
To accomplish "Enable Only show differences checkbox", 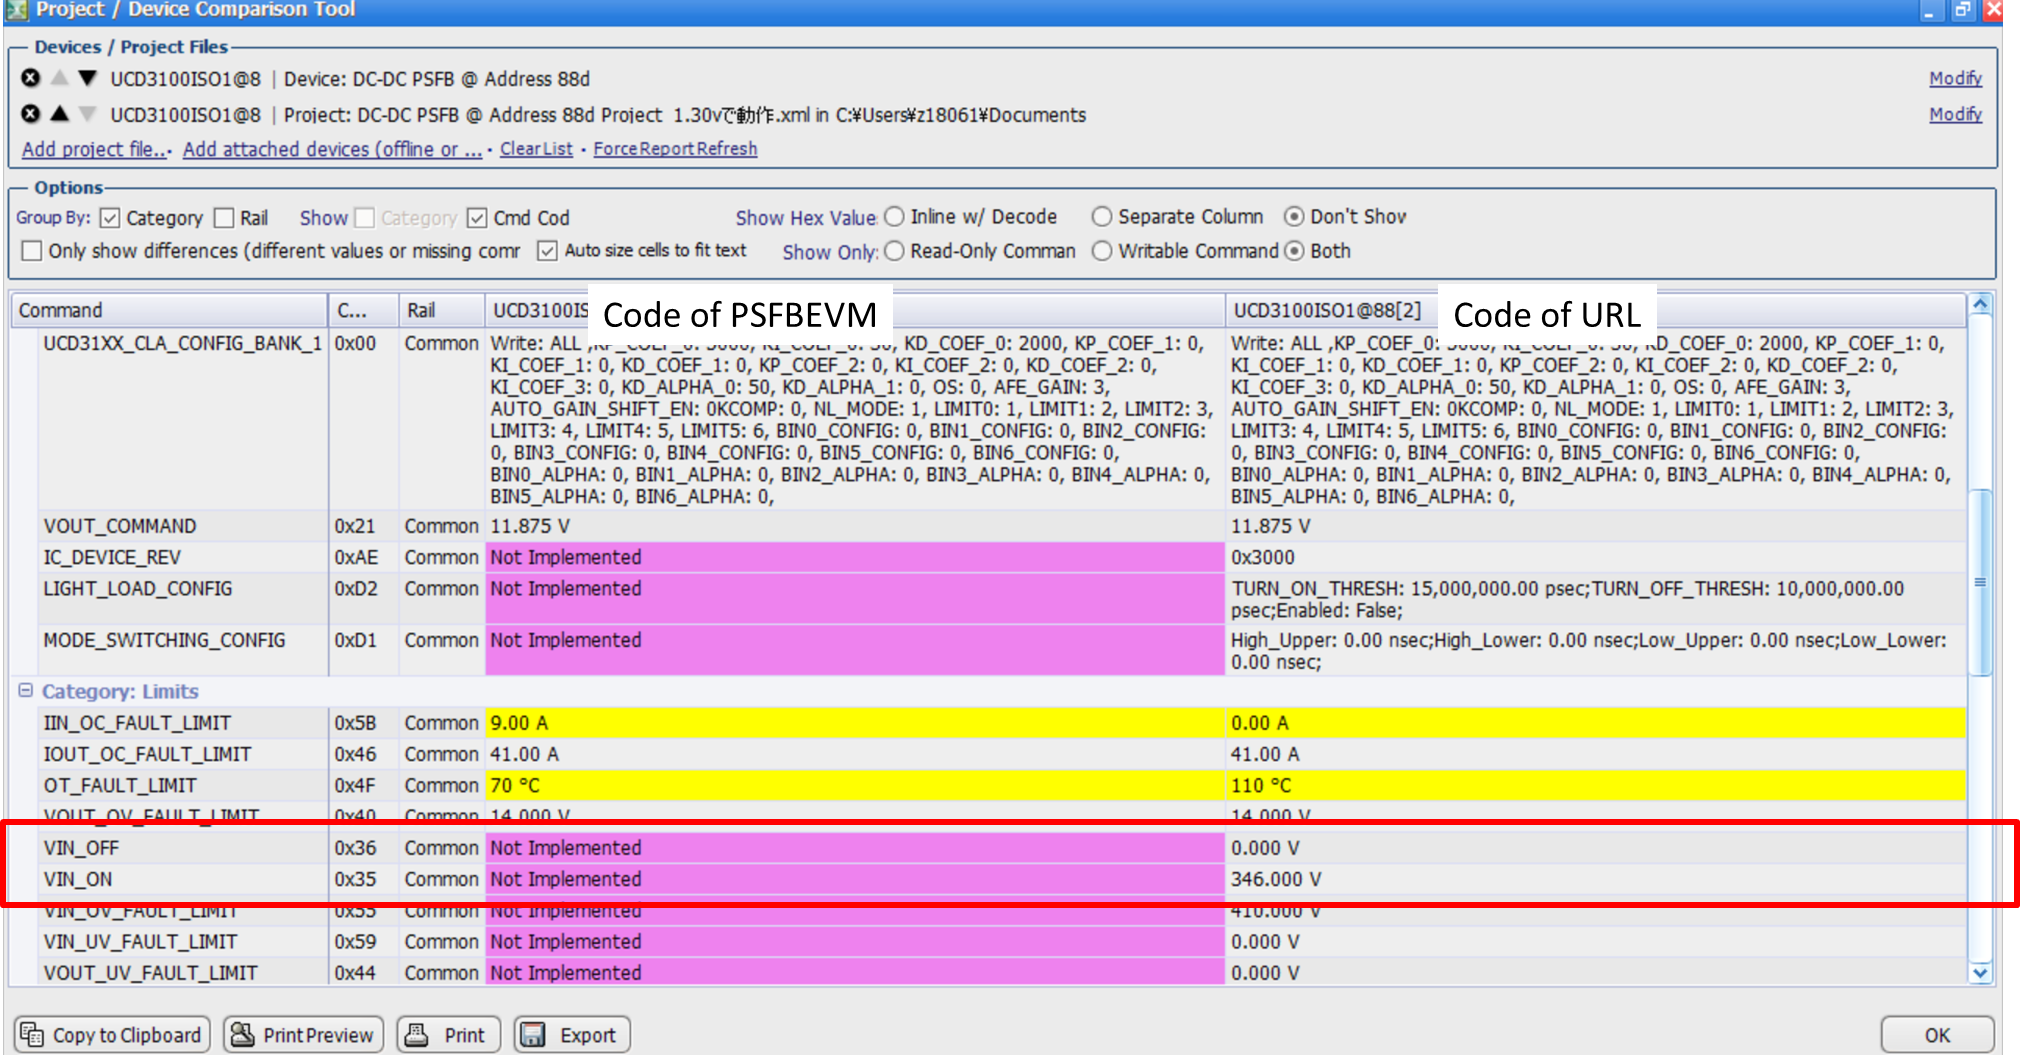I will tap(32, 251).
